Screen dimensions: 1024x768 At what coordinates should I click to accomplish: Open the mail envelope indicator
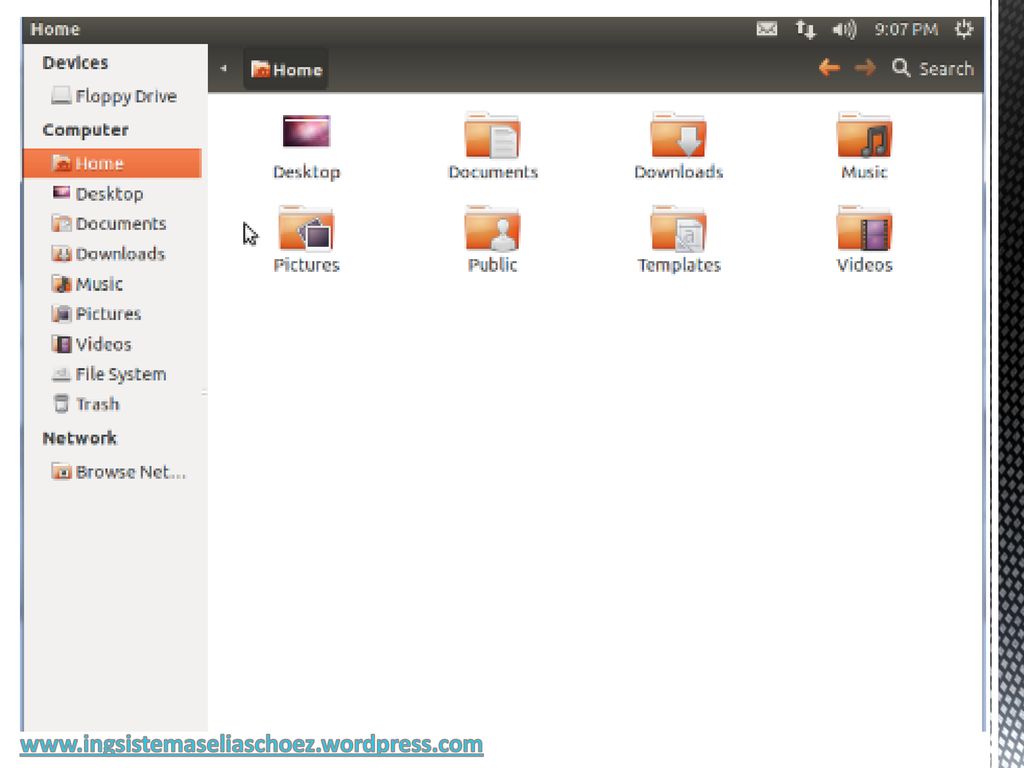coord(767,29)
